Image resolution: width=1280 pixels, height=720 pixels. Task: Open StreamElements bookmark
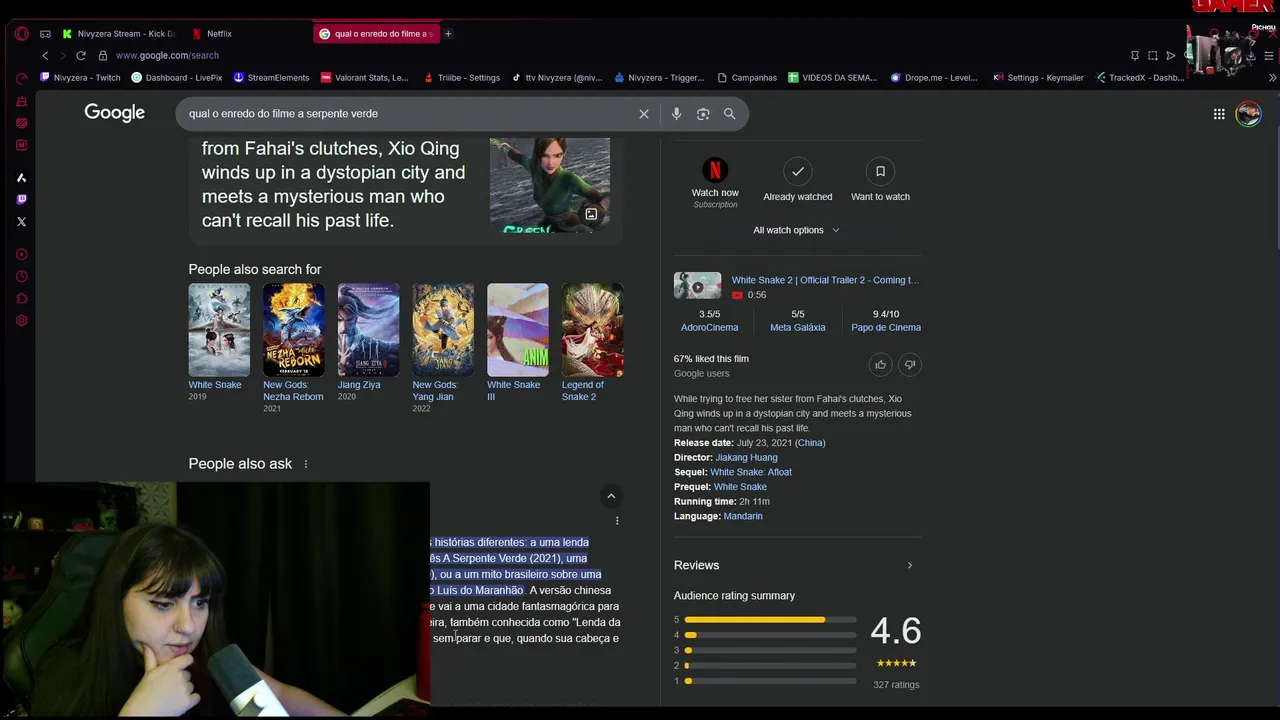tap(271, 78)
